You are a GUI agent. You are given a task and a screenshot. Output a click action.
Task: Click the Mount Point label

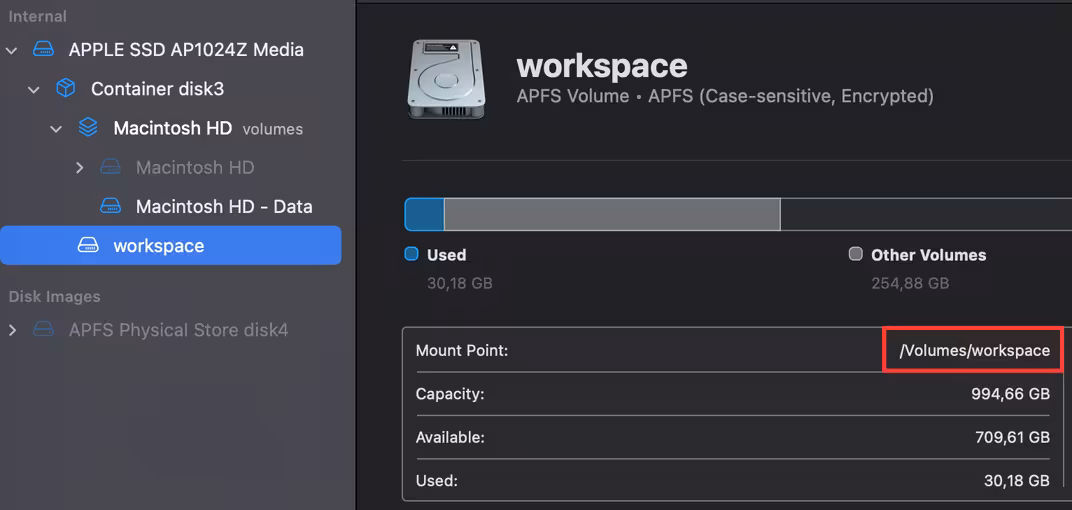click(462, 351)
